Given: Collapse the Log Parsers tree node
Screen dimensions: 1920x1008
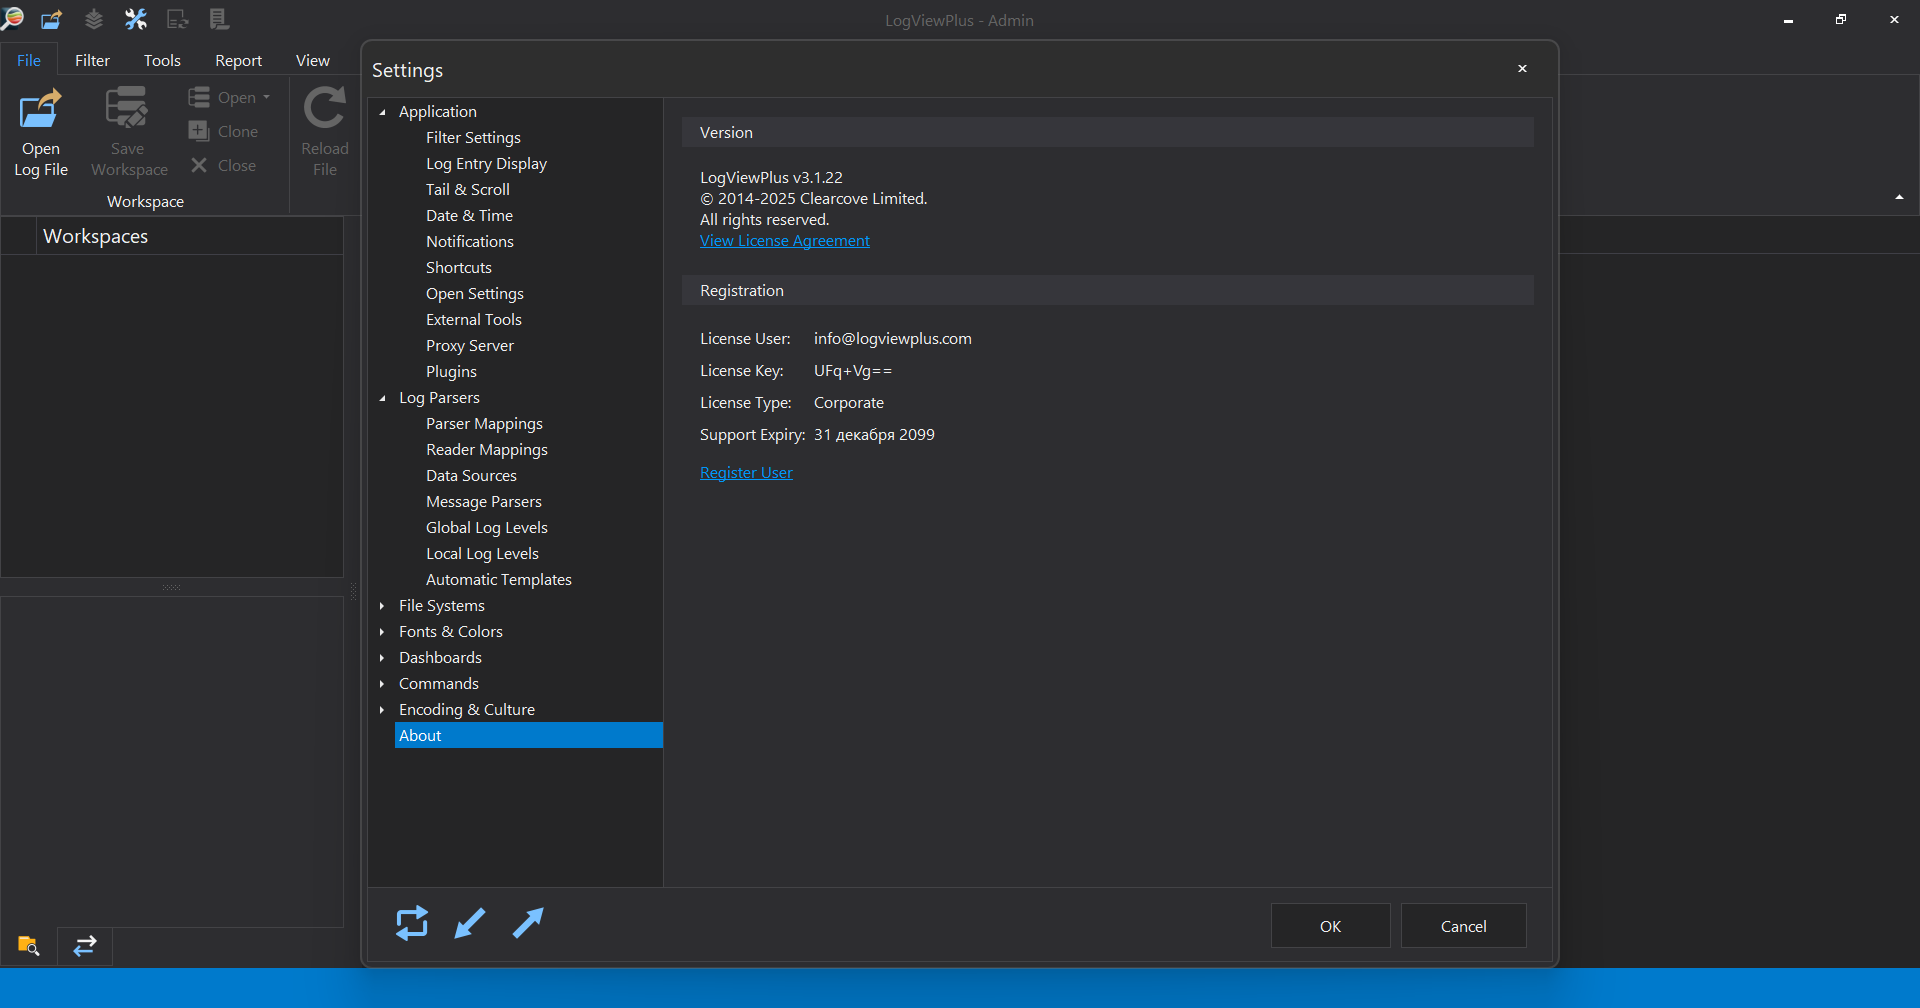Looking at the screenshot, I should coord(382,398).
